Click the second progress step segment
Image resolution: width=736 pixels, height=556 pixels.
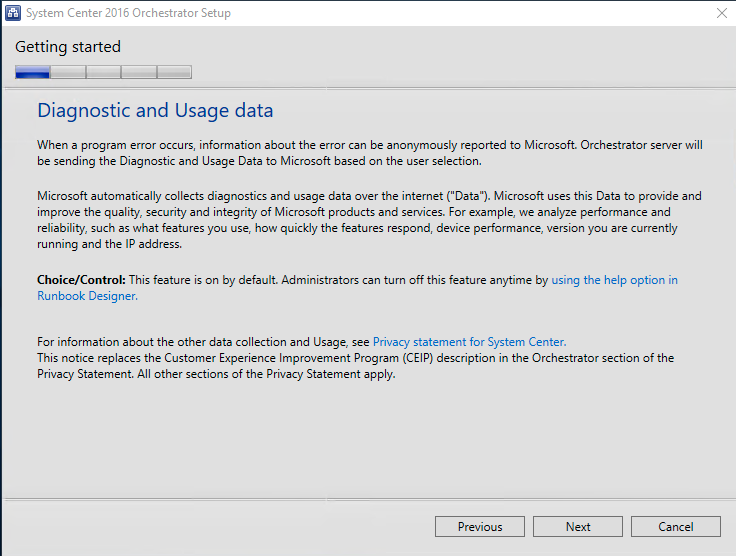[x=68, y=72]
